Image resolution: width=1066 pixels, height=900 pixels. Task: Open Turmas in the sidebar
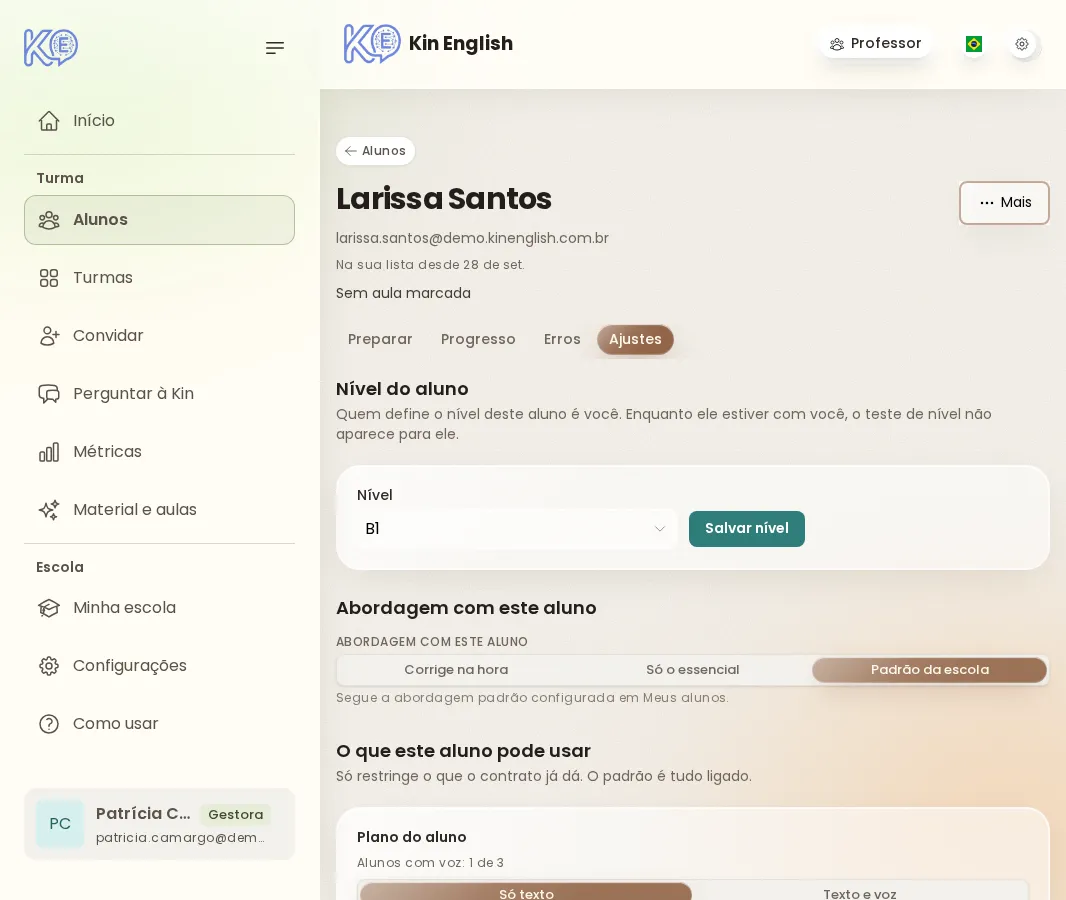point(159,277)
